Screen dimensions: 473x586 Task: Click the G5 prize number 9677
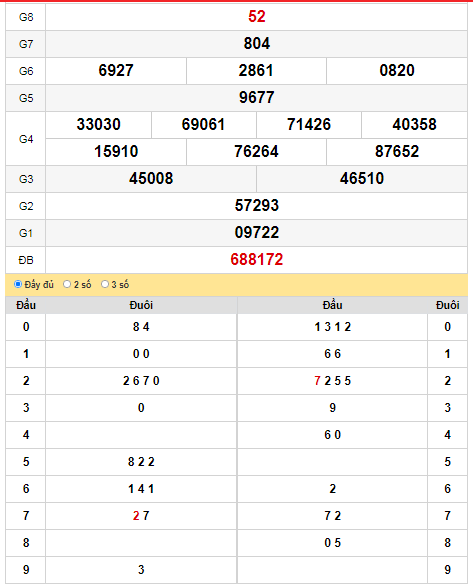[x=257, y=98]
